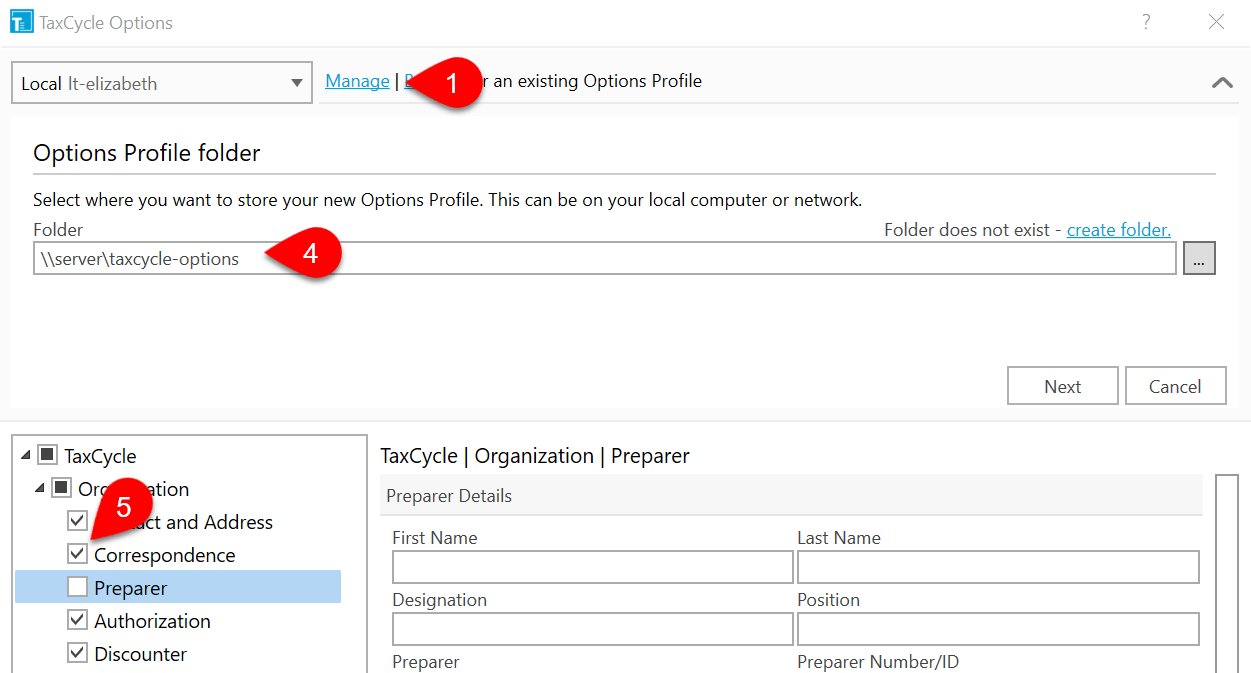The height and width of the screenshot is (673, 1251).
Task: Open the Local lt-elizabeth profile dropdown
Action: click(x=162, y=83)
